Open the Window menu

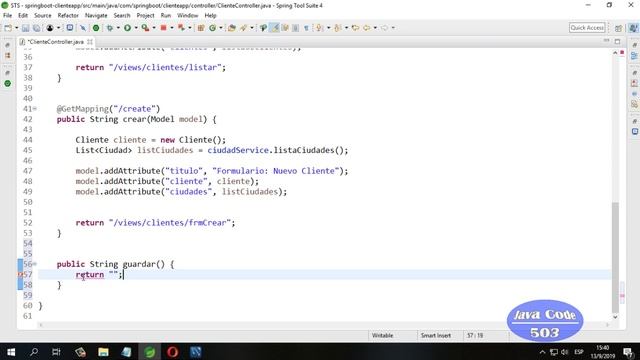(x=187, y=16)
